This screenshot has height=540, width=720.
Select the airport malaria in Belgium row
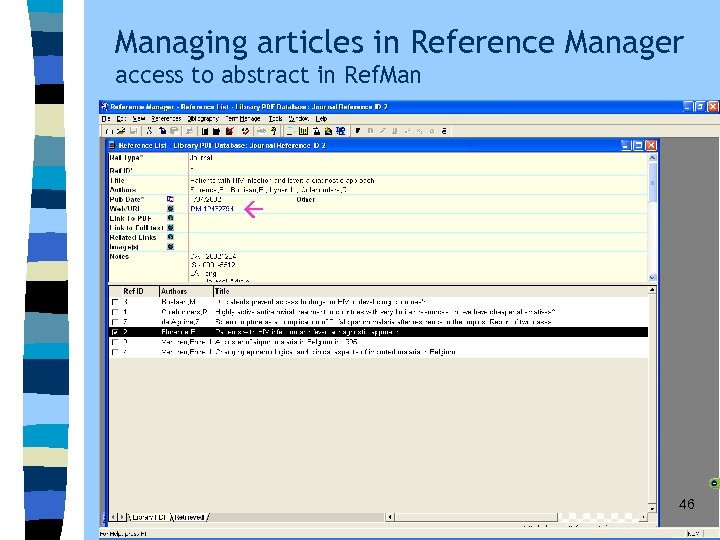tap(378, 342)
